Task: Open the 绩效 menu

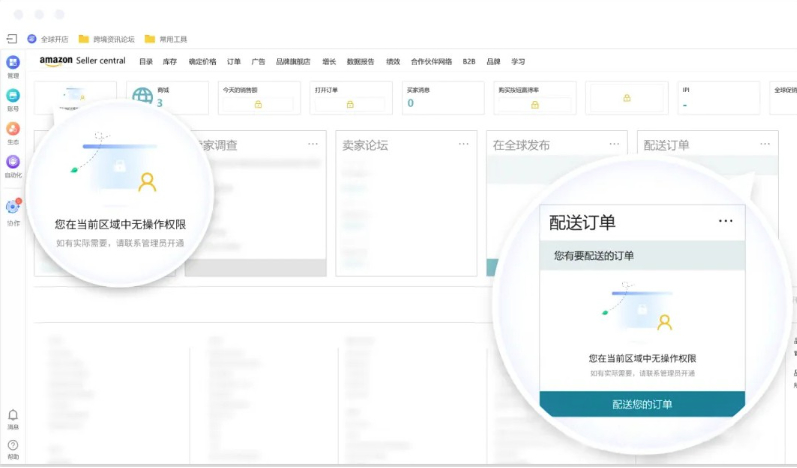Action: (x=393, y=61)
